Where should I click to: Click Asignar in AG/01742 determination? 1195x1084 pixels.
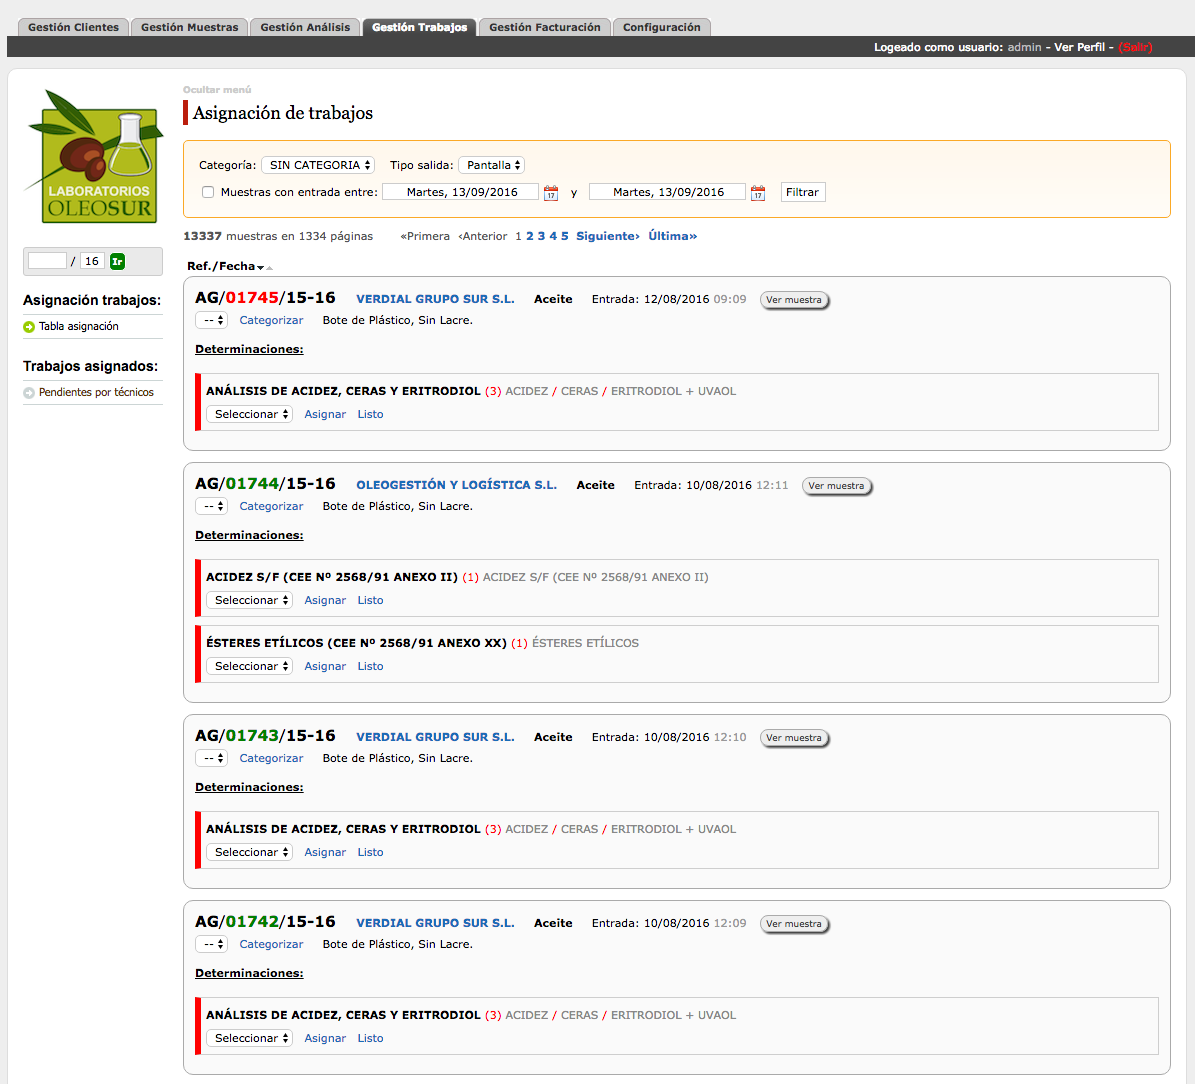(325, 1038)
